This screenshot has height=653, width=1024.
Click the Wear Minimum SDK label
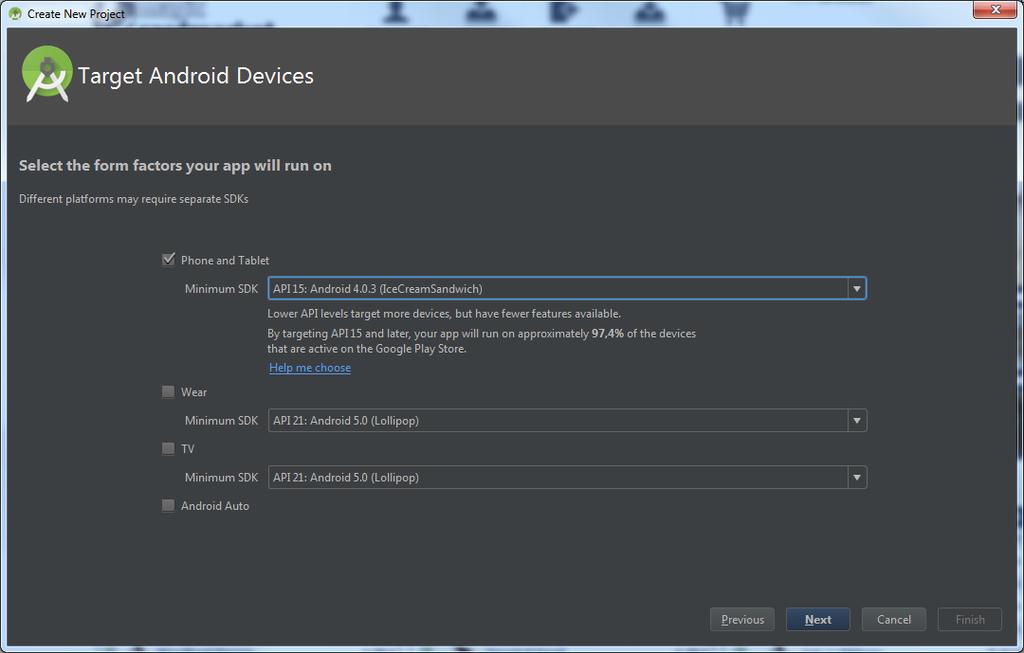[x=221, y=421]
